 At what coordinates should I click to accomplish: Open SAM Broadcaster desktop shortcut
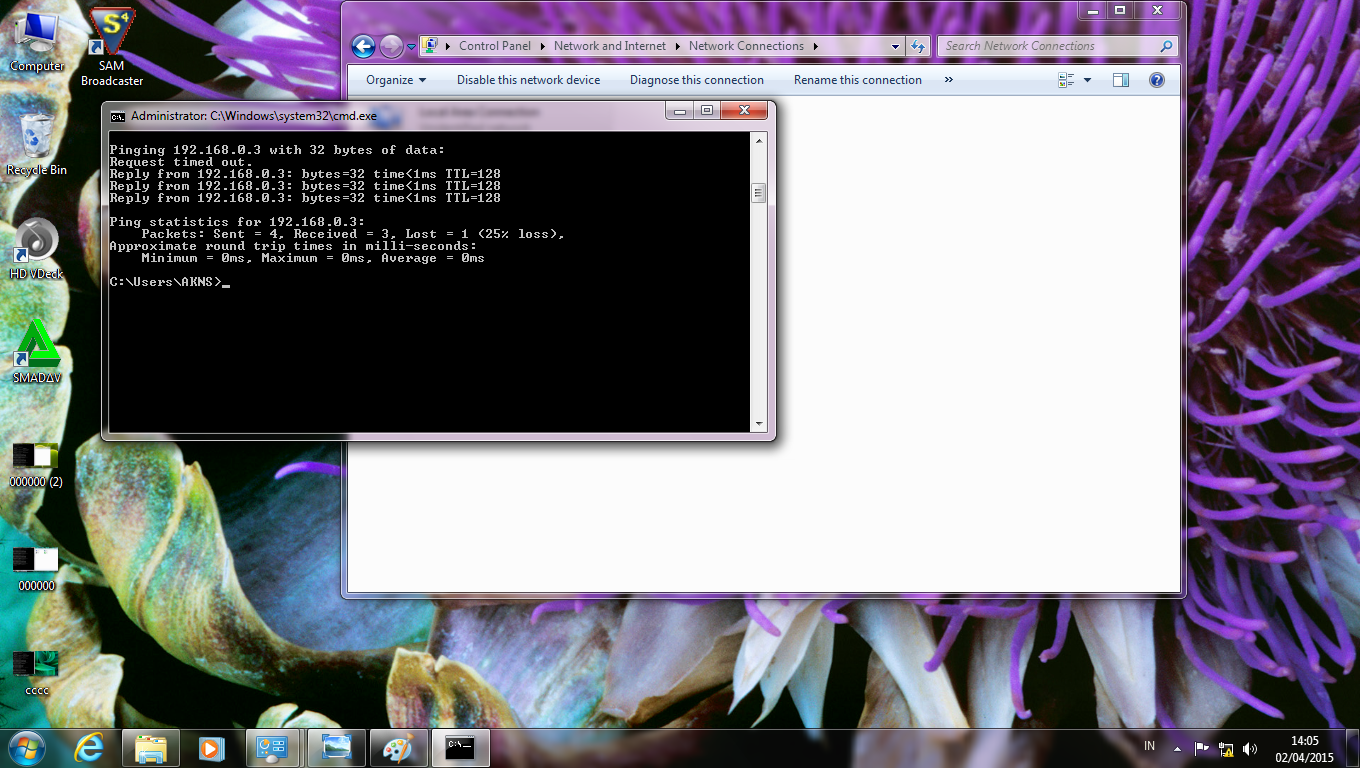pos(112,47)
